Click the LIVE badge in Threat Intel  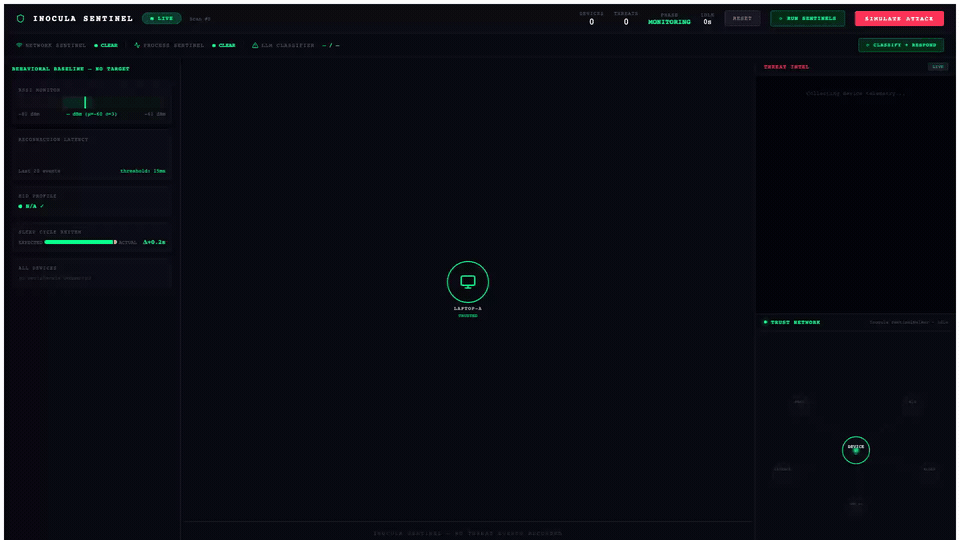(x=937, y=67)
